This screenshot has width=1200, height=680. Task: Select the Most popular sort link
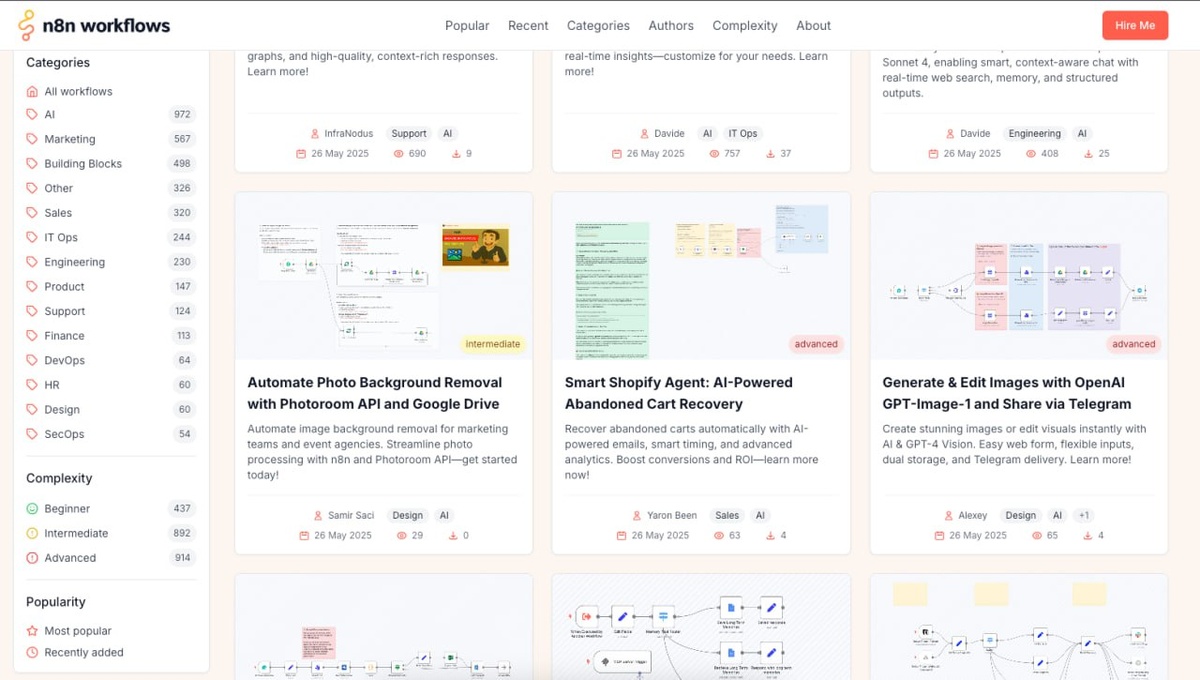point(78,631)
